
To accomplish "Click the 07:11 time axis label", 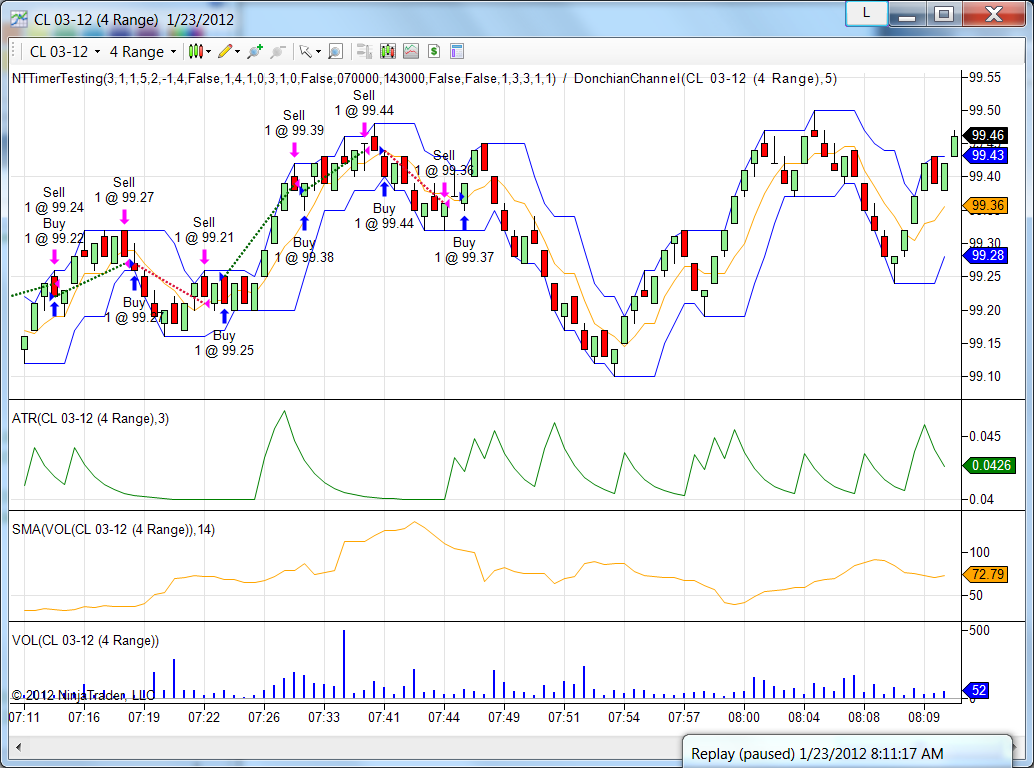I will pyautogui.click(x=24, y=717).
